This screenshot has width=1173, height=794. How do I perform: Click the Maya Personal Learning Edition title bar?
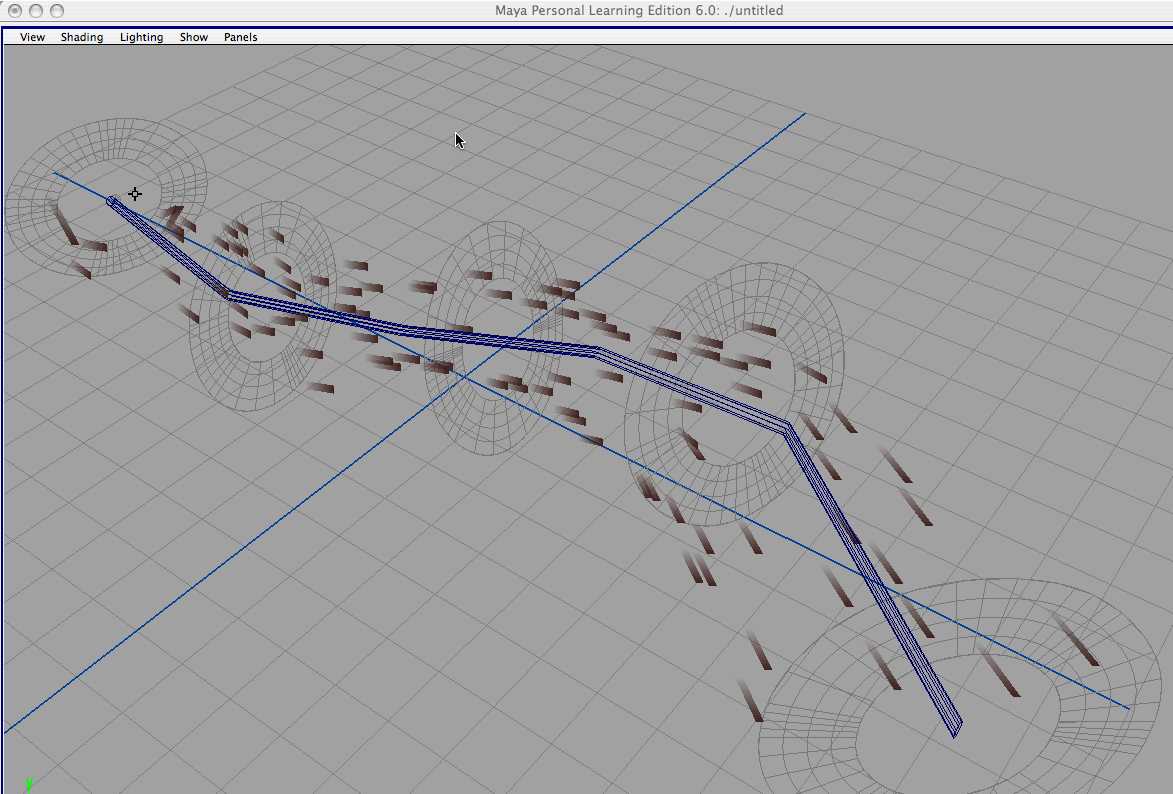tap(639, 11)
